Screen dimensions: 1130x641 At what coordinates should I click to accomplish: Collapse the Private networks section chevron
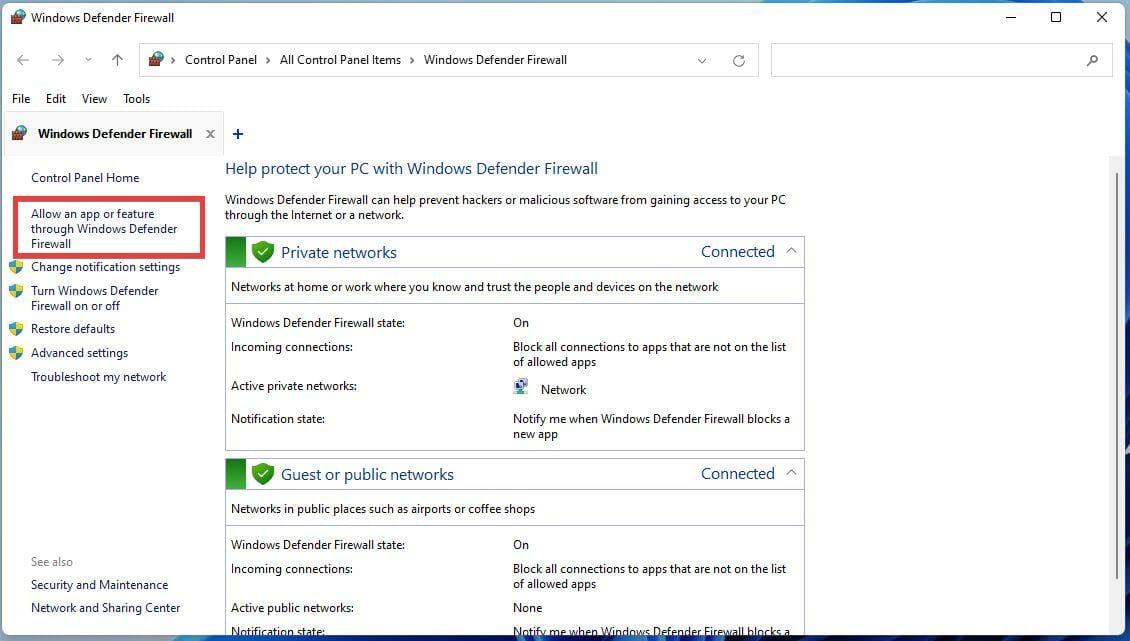tap(791, 251)
